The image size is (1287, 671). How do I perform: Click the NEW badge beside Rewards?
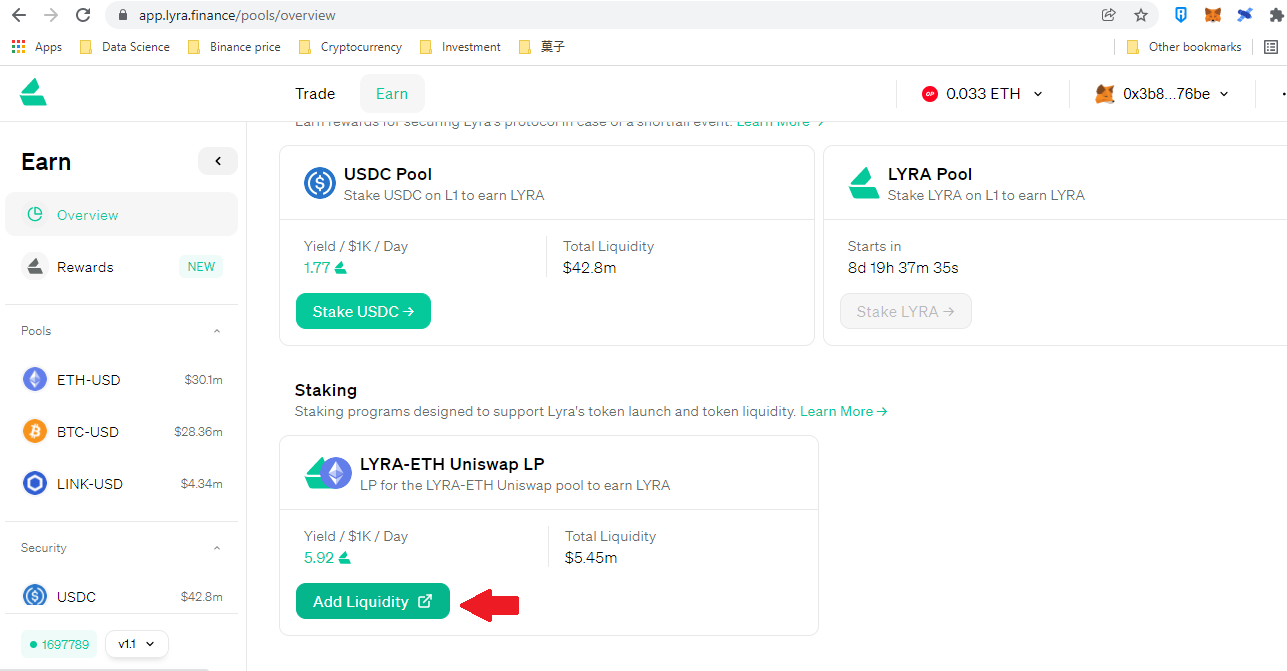click(x=201, y=267)
